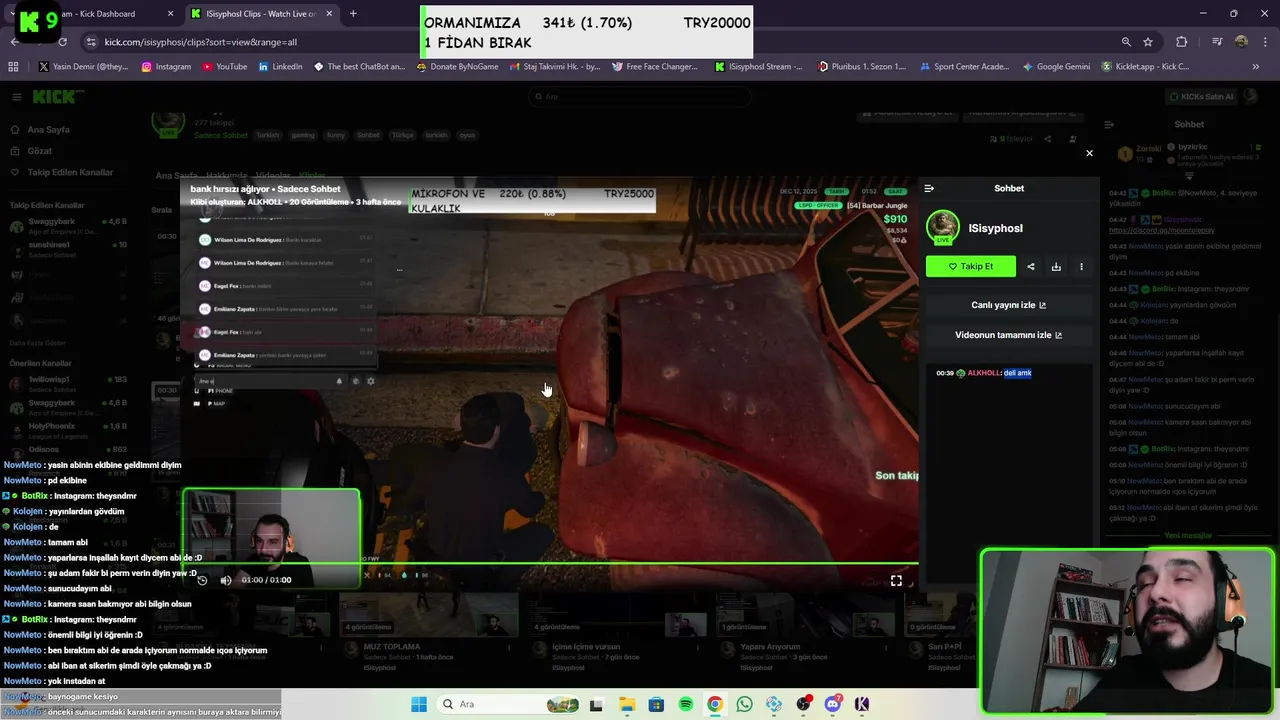Reload the current page
Viewport: 1280px width, 720px height.
(x=63, y=42)
